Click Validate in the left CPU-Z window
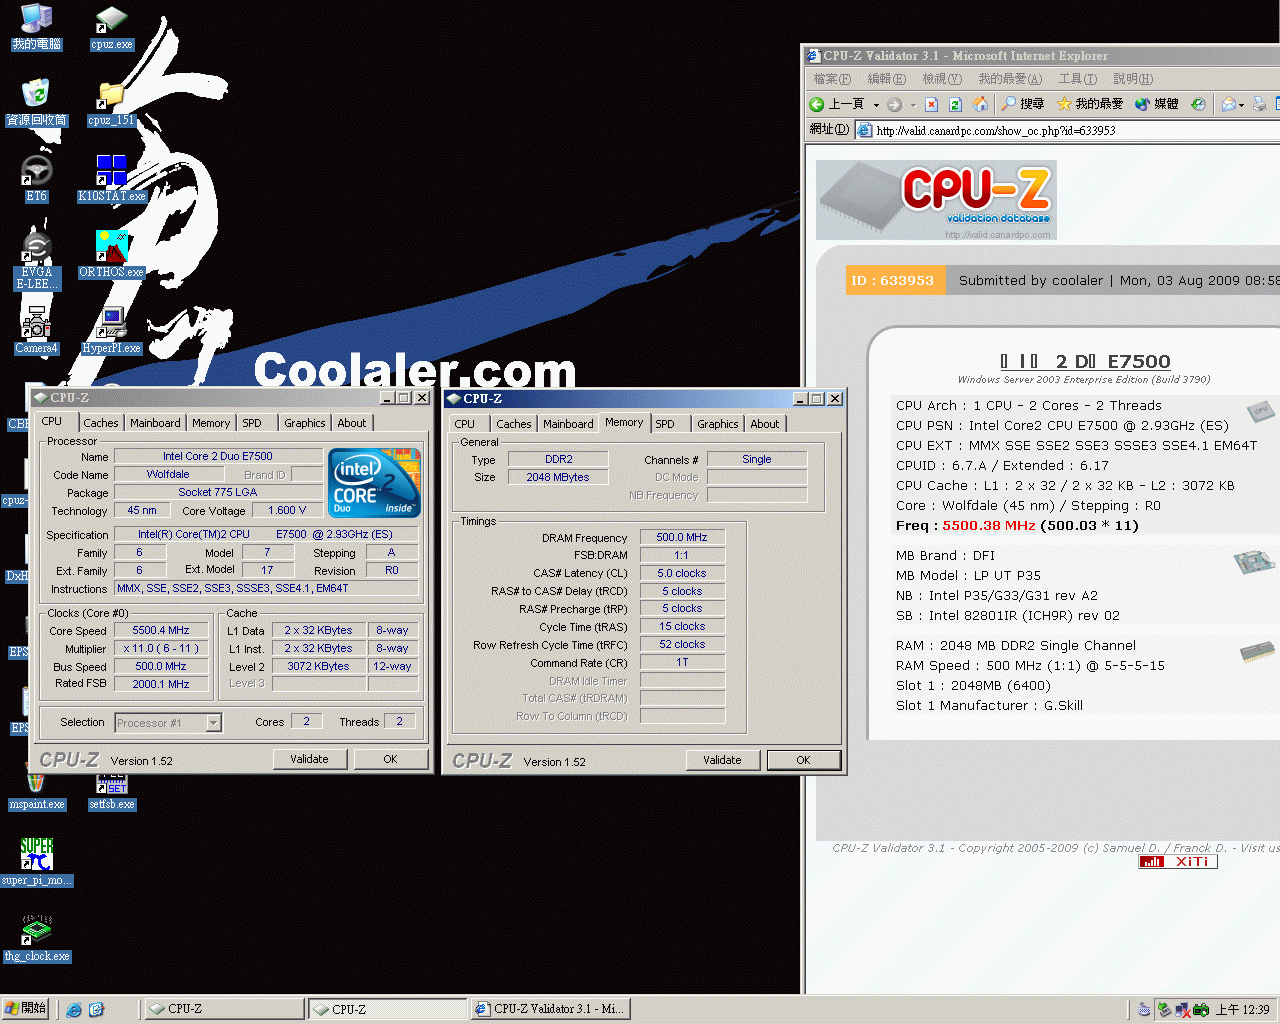1280x1024 pixels. tap(310, 760)
